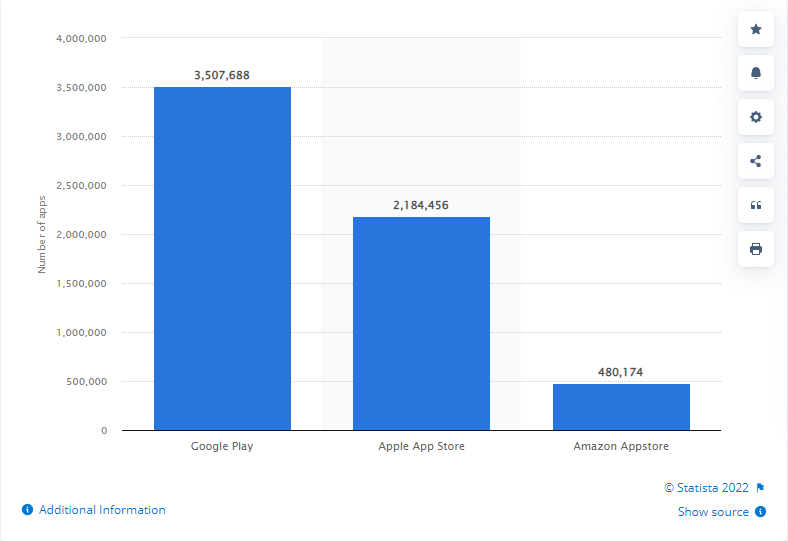The image size is (788, 541).
Task: Print the chart with printer icon
Action: [x=755, y=249]
